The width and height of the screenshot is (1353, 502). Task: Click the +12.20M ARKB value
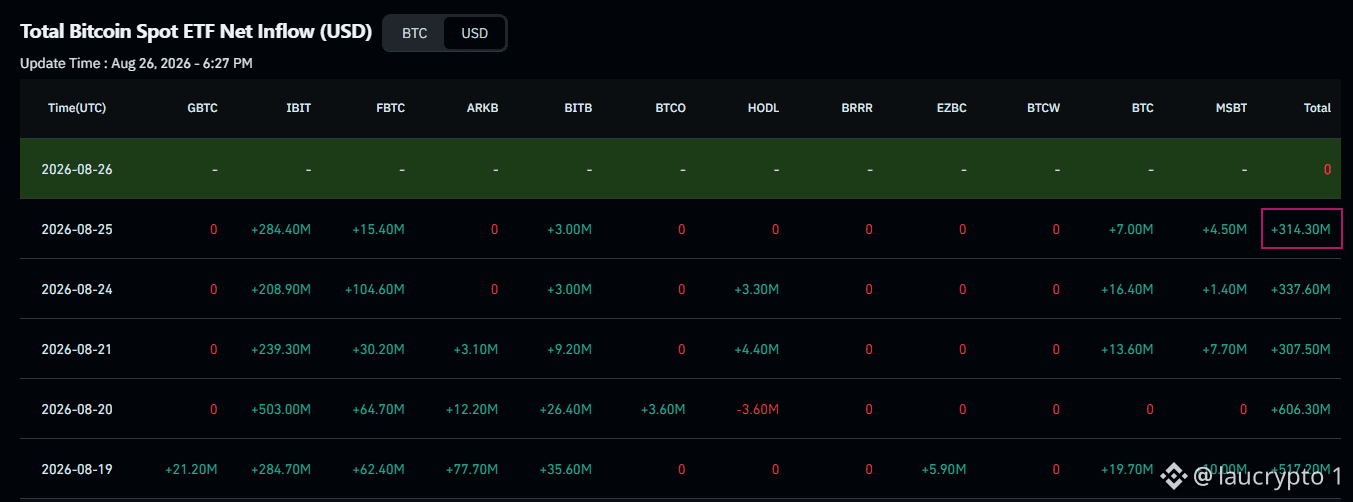coord(472,410)
